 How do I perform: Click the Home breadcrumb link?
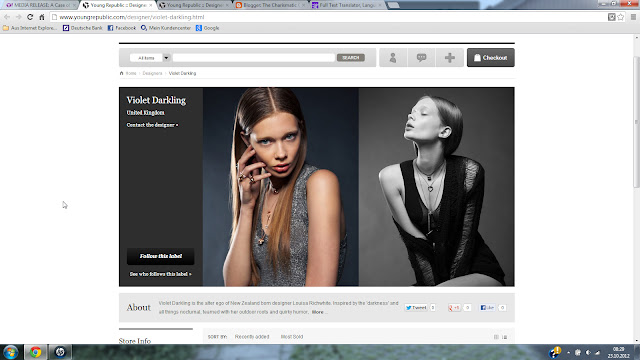131,73
